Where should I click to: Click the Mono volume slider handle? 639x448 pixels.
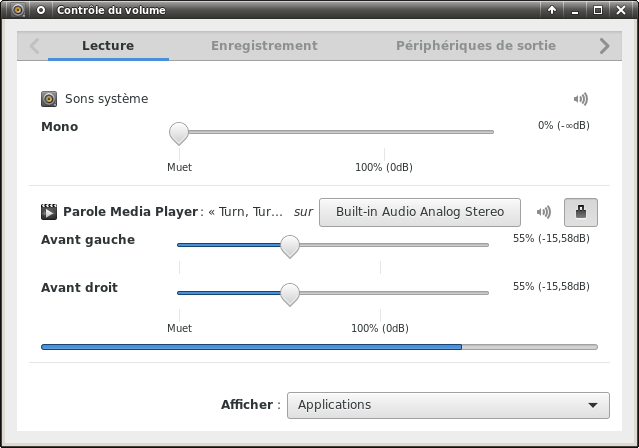coord(179,133)
